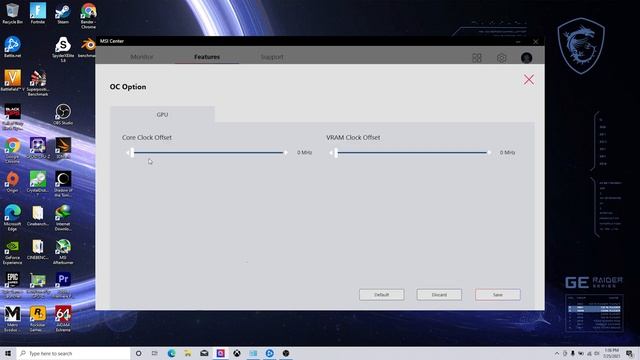640x360 pixels.
Task: Show hidden system tray icons
Action: (557, 353)
